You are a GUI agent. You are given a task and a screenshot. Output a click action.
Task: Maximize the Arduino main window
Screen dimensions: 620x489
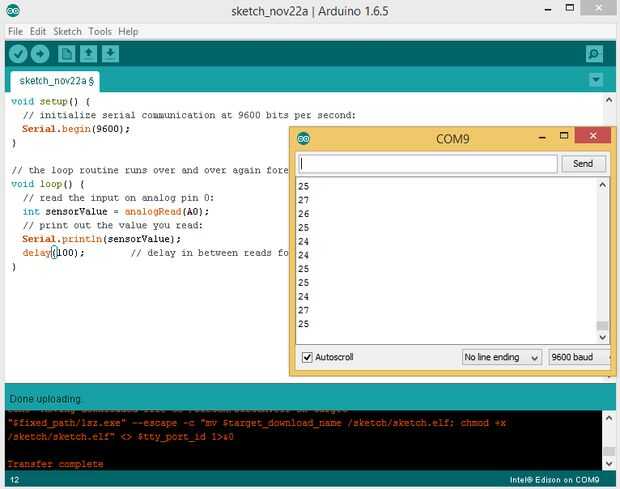570,8
